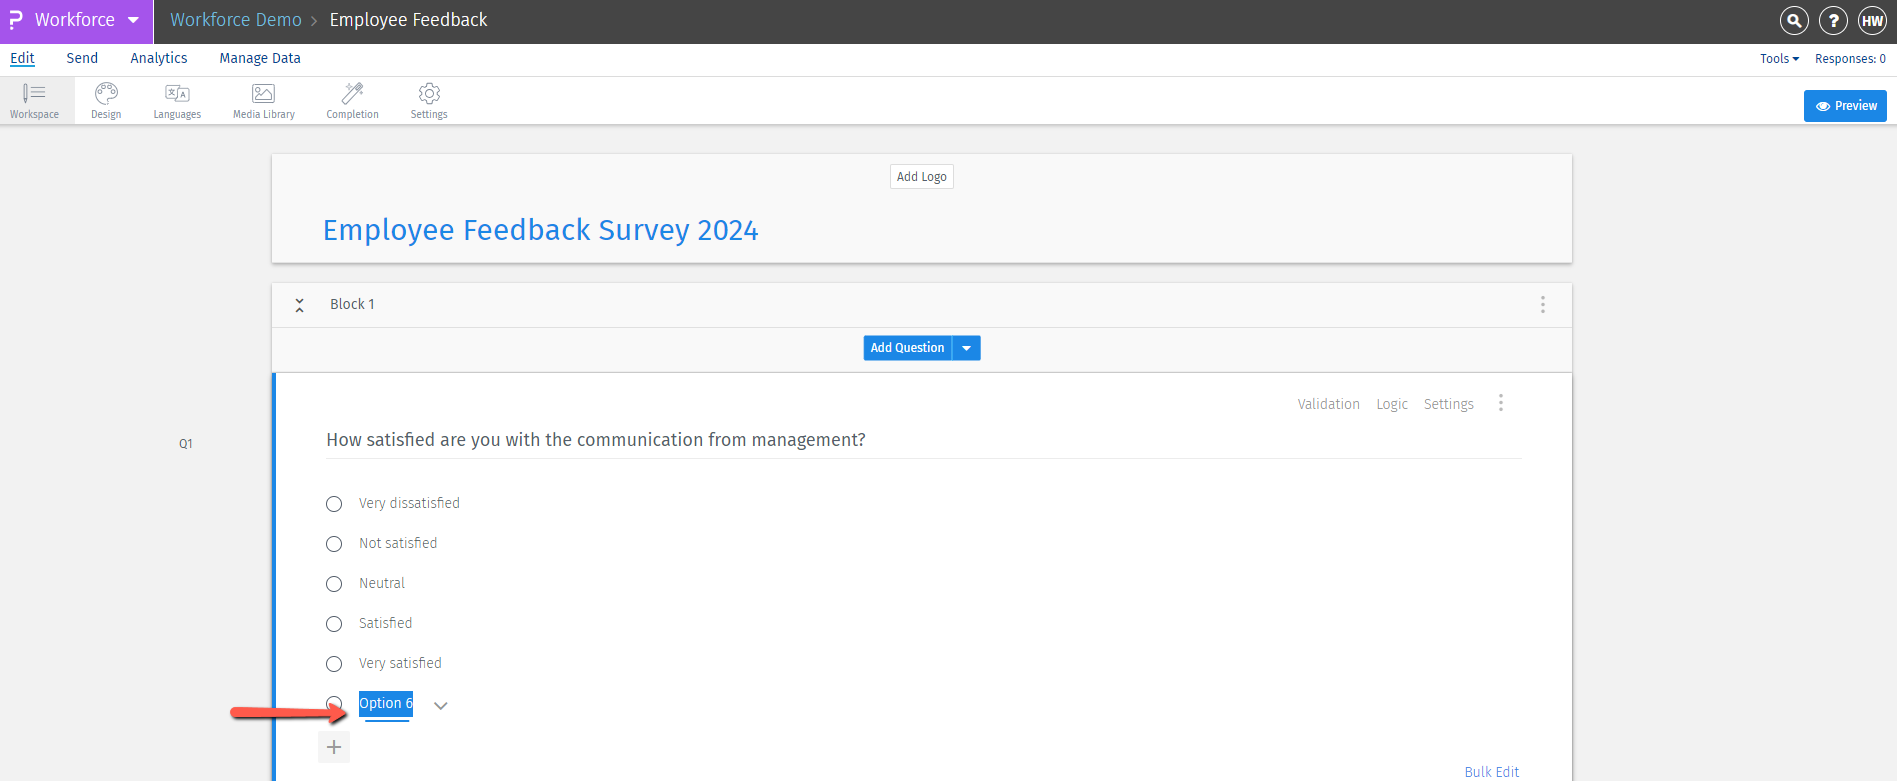Viewport: 1897px width, 781px height.
Task: Expand the Add Question dropdown arrow
Action: 966,348
